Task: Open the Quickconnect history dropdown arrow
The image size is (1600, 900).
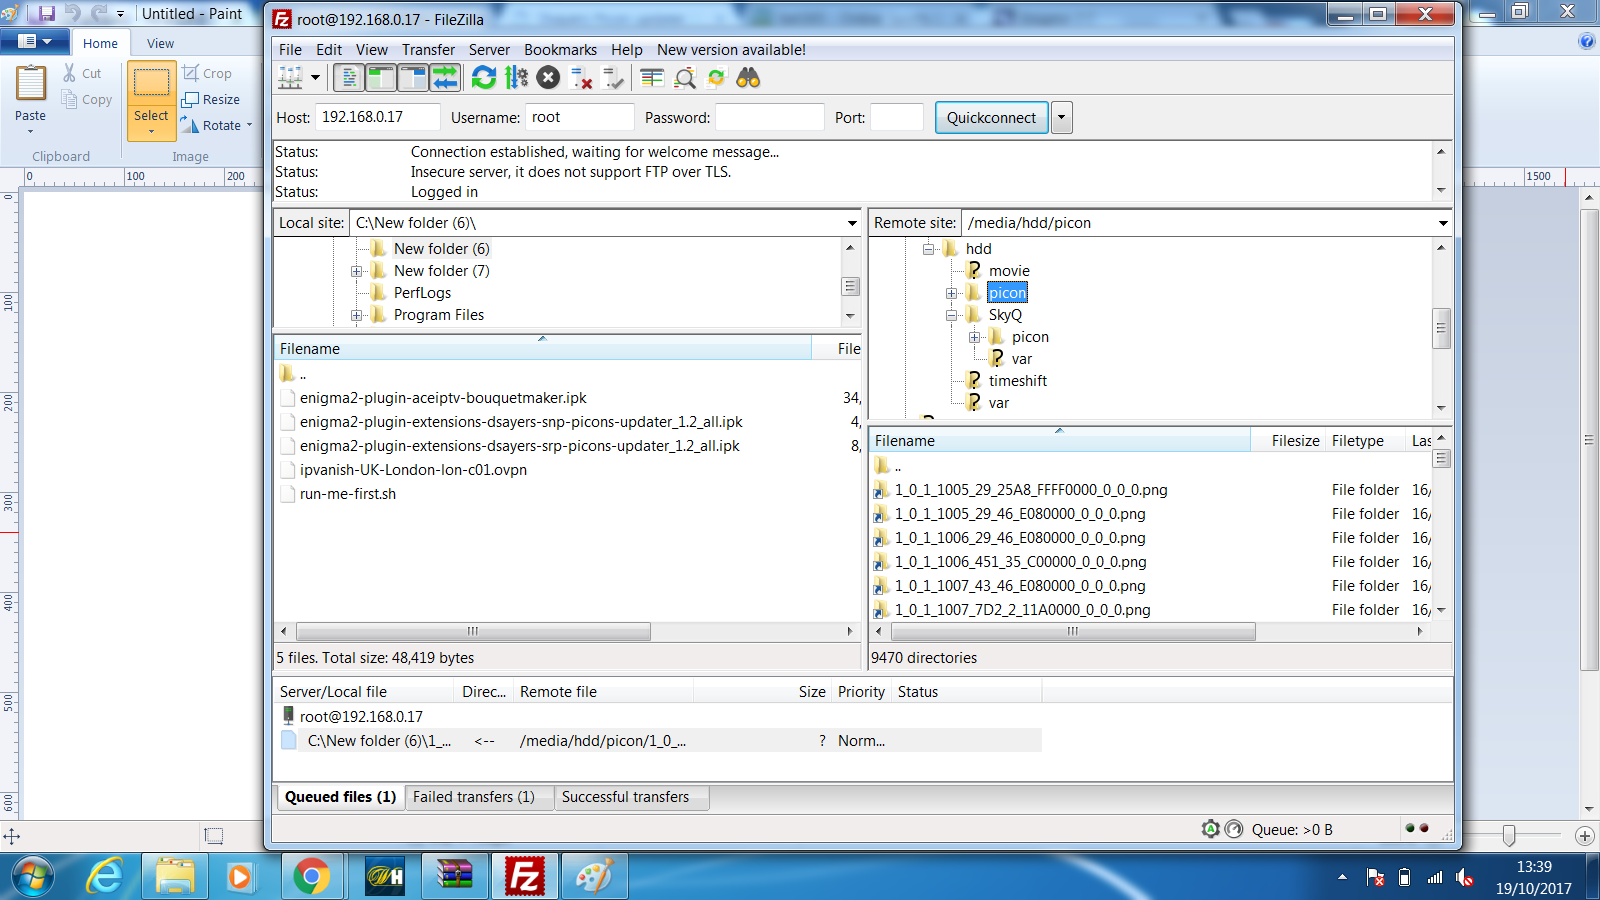Action: pos(1062,118)
